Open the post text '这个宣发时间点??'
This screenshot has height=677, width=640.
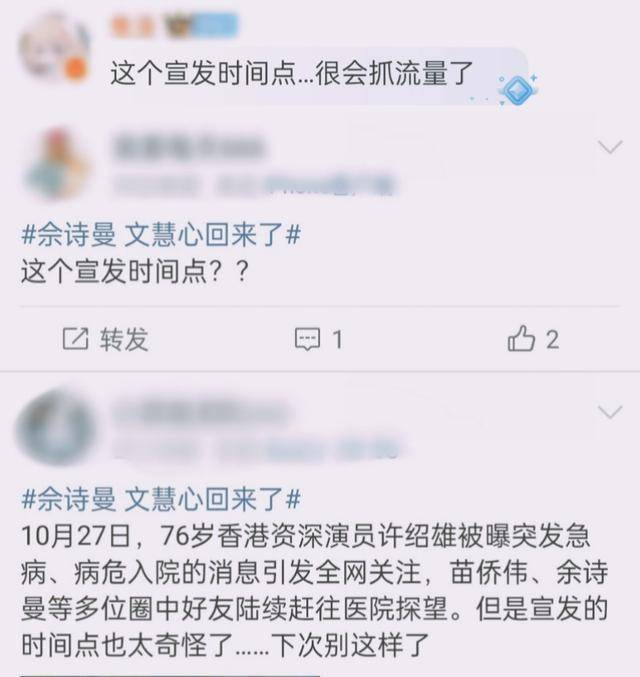135,272
